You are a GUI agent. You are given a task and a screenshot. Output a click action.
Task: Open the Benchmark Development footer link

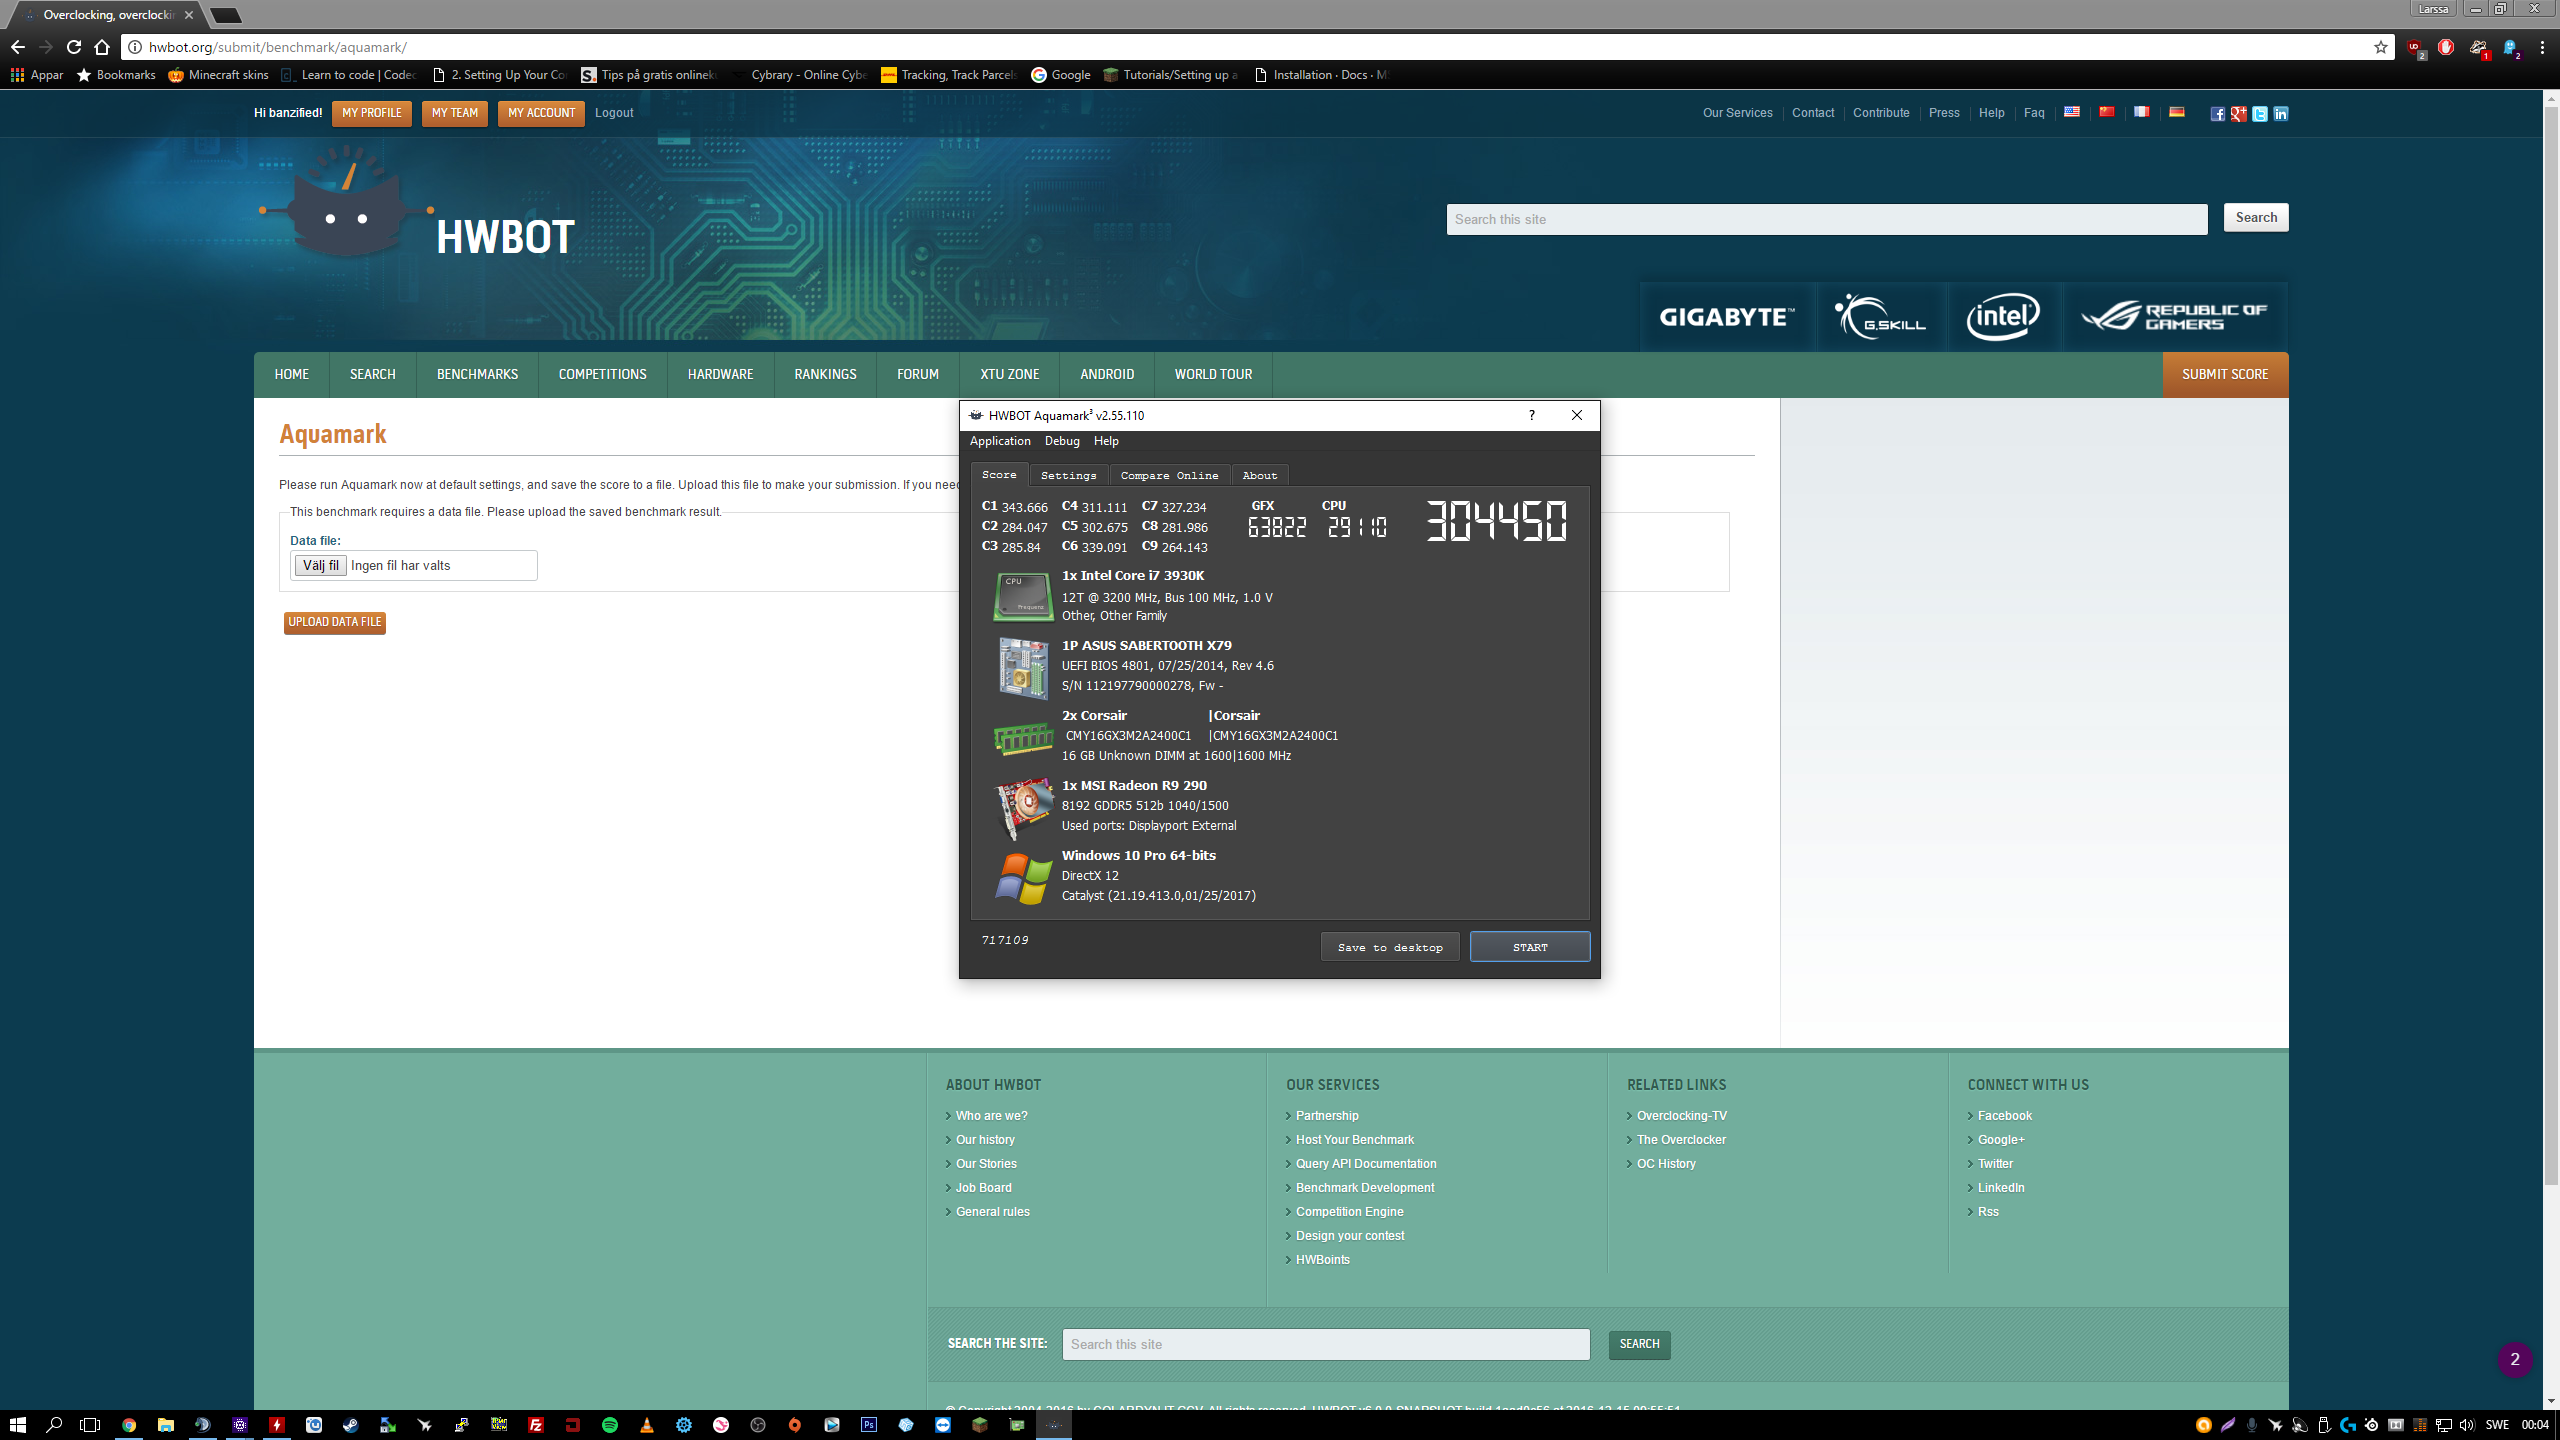[x=1365, y=1188]
